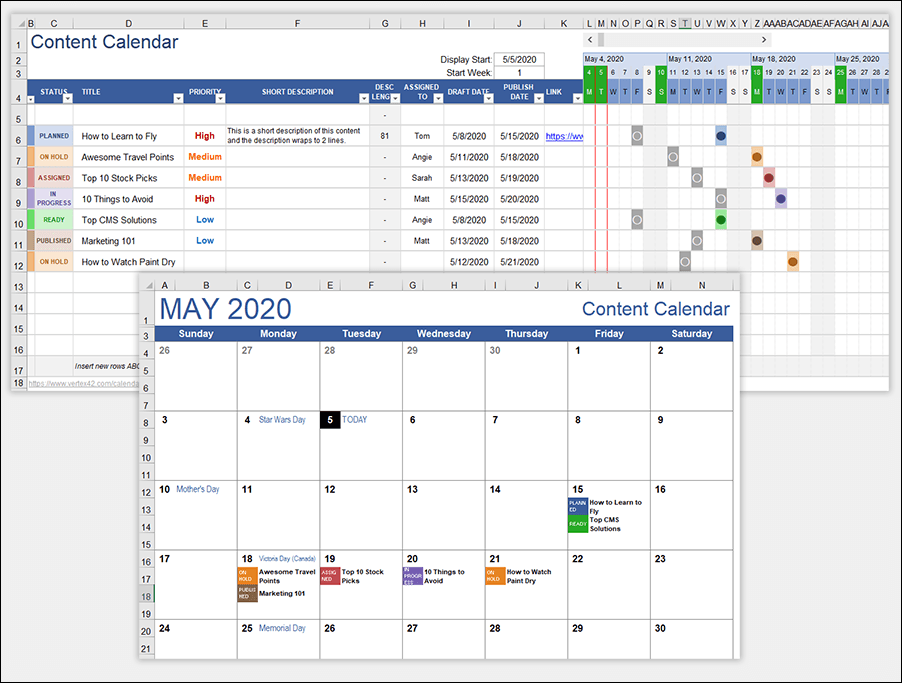Click the red publish dot for Top 10 Stock Picks
Image resolution: width=902 pixels, height=683 pixels.
pyautogui.click(x=769, y=178)
